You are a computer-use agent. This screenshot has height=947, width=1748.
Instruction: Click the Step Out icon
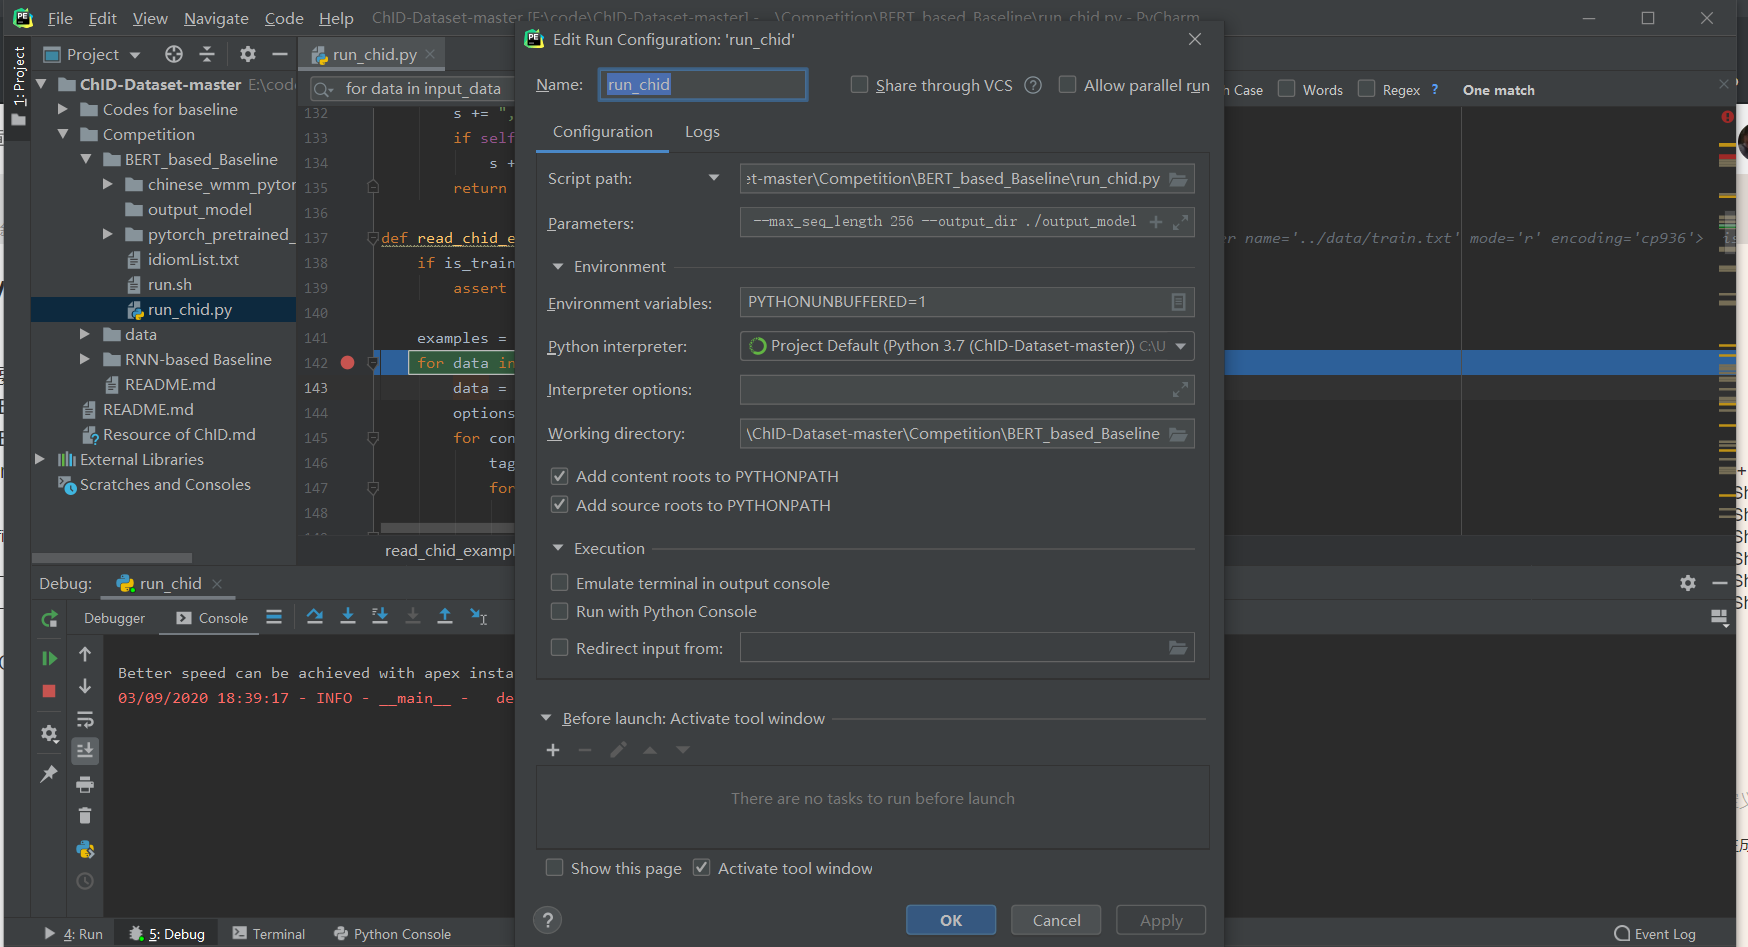click(445, 617)
